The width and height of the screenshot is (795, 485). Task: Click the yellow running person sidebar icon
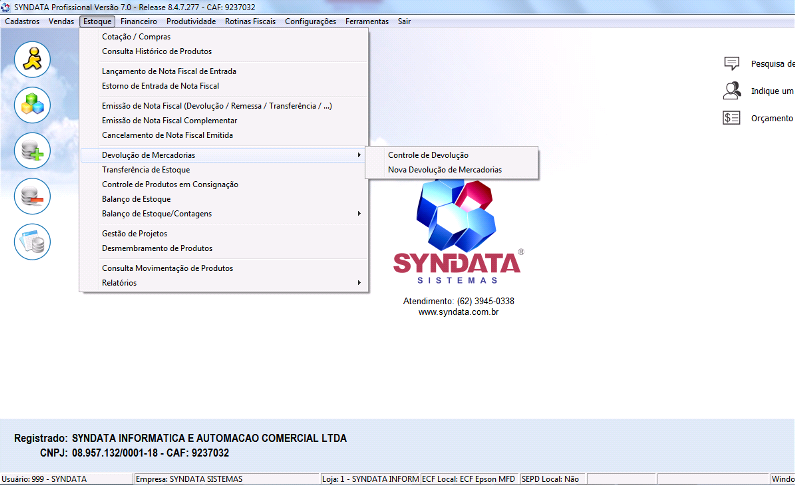click(x=32, y=59)
